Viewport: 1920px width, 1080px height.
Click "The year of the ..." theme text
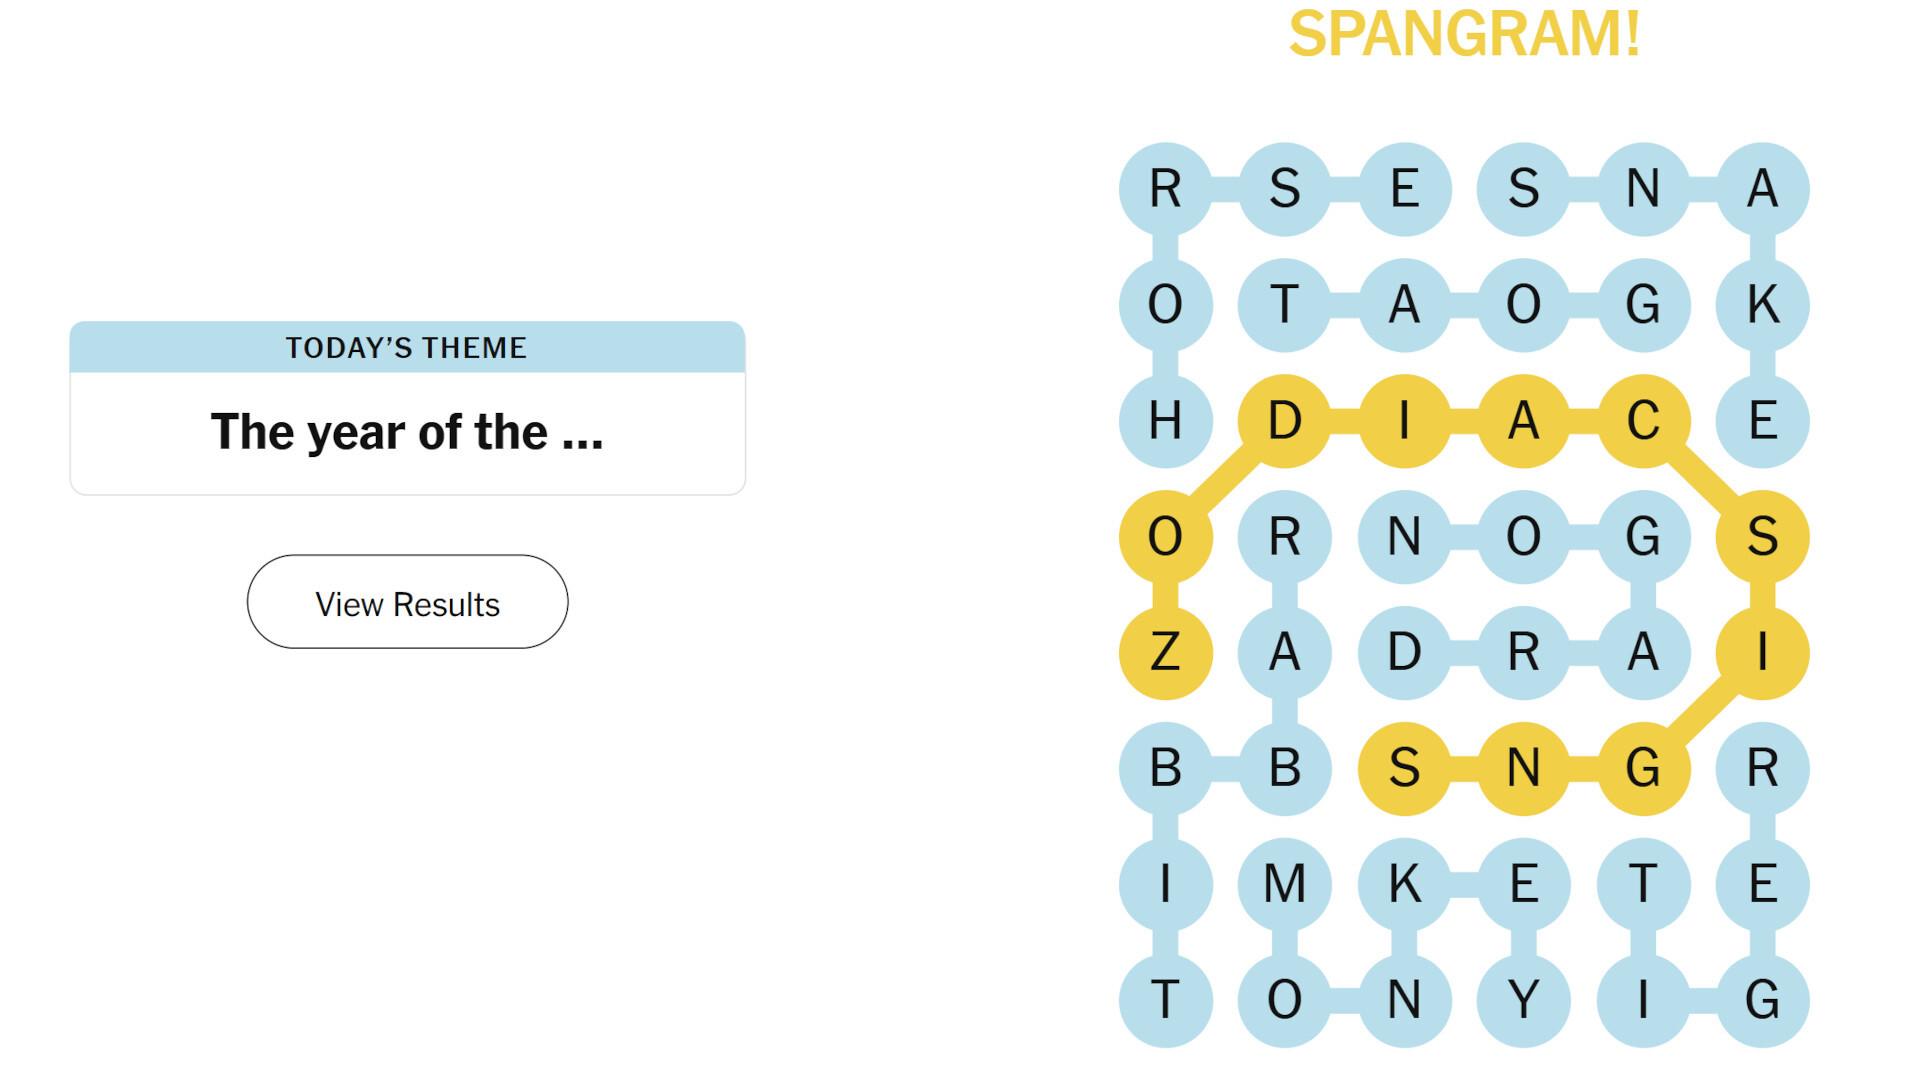407,432
